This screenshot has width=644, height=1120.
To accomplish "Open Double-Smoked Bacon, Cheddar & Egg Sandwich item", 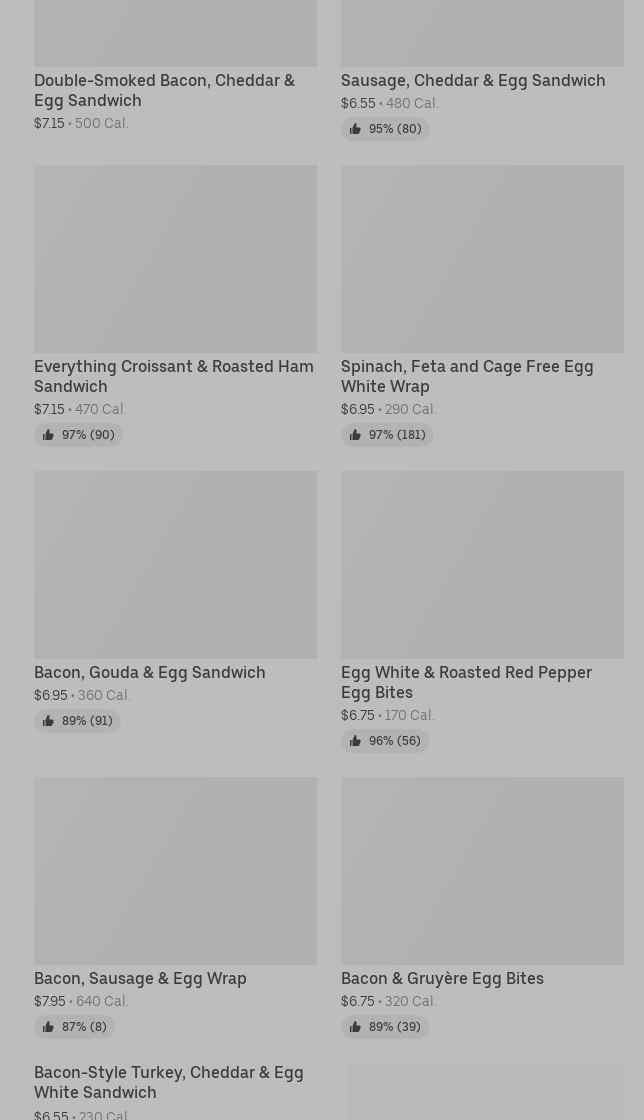I will pyautogui.click(x=164, y=90).
